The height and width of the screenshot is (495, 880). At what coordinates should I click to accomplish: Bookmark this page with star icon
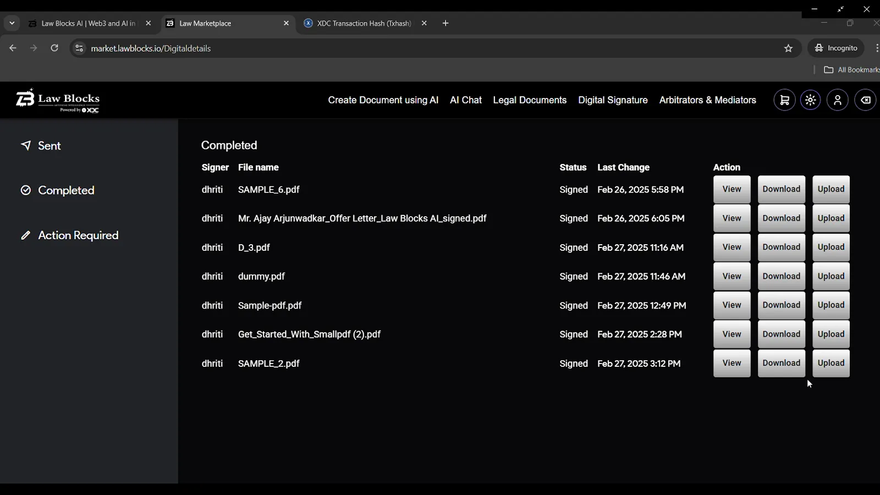point(788,48)
